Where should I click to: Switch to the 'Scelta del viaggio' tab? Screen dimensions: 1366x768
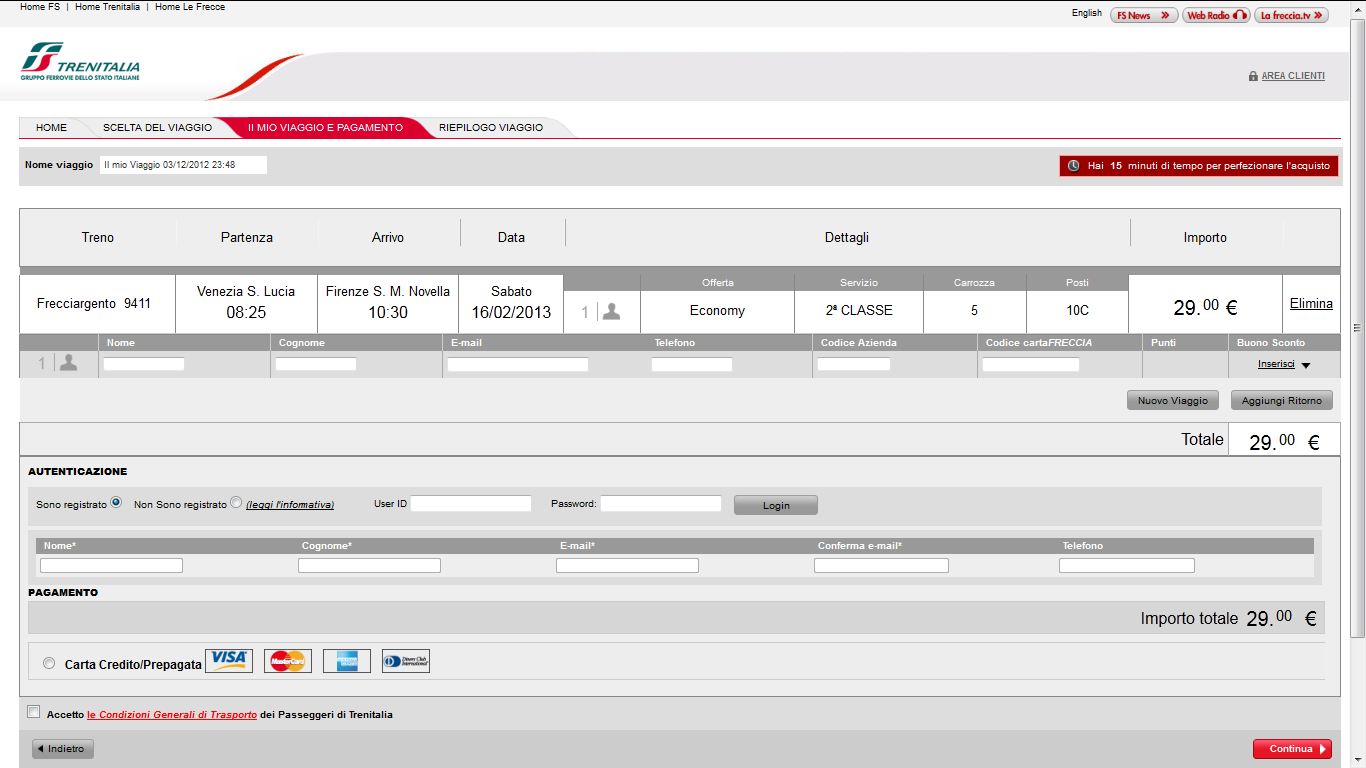pyautogui.click(x=157, y=128)
